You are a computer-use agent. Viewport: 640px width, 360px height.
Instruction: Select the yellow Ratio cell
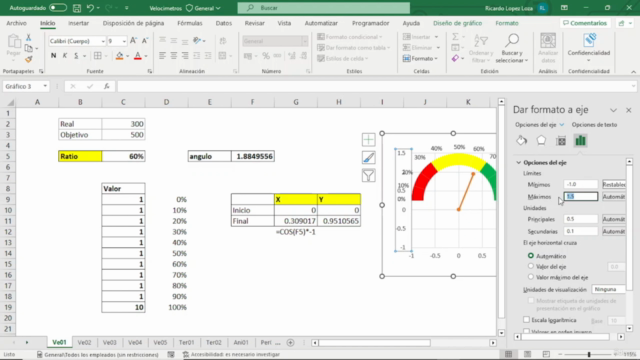click(80, 156)
